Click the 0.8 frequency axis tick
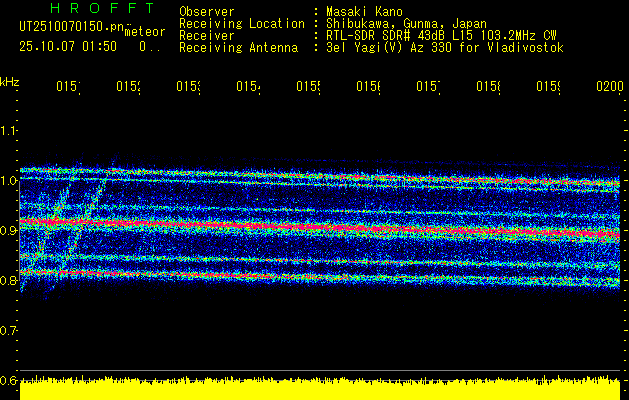629x400 pixels. pyautogui.click(x=9, y=280)
